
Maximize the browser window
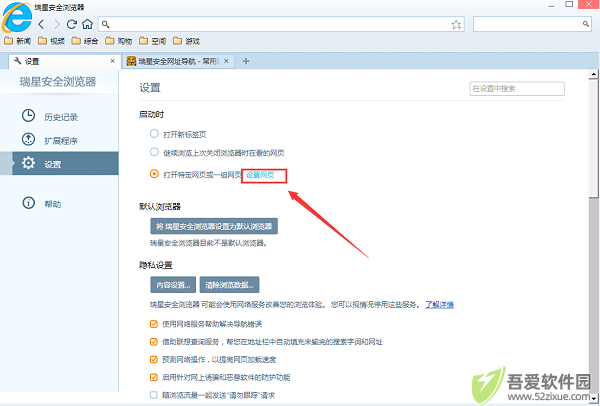pos(569,5)
